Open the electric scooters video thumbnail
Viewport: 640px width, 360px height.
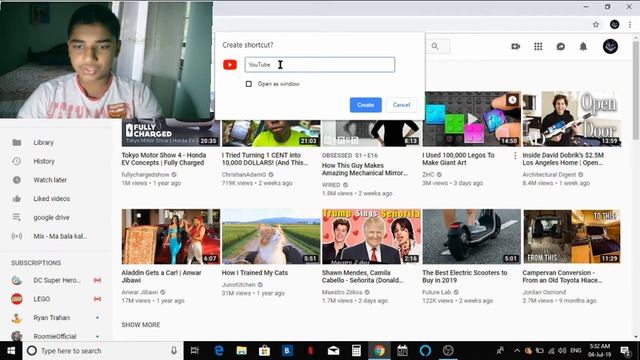click(471, 237)
